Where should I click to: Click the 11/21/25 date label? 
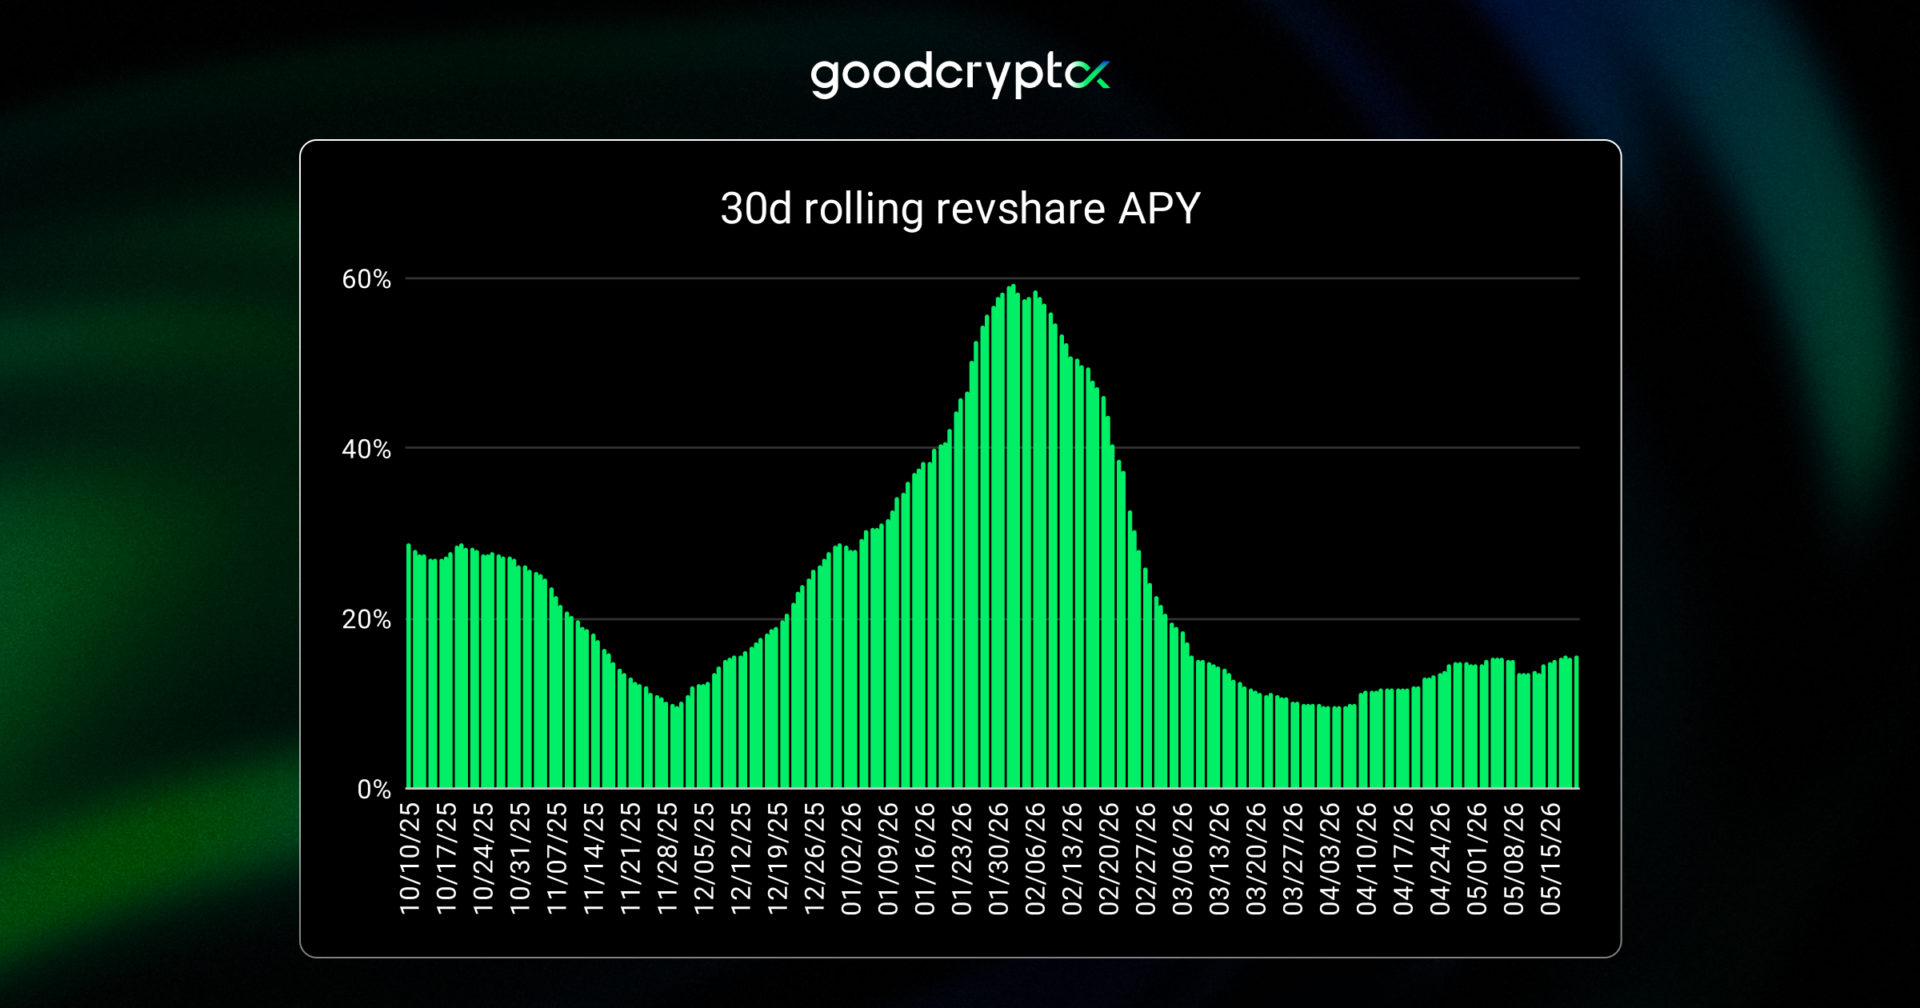click(x=631, y=858)
